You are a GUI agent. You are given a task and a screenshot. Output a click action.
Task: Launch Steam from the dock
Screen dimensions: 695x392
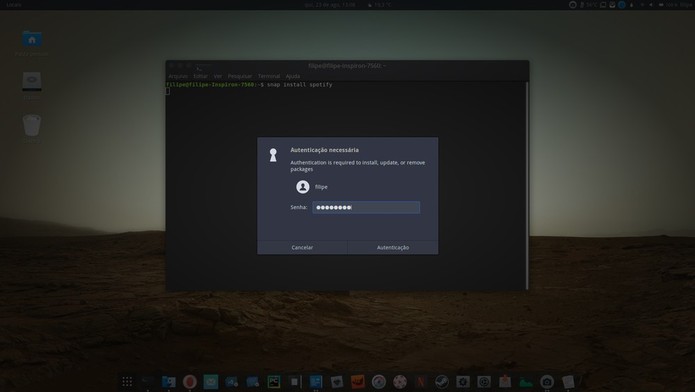coord(441,381)
